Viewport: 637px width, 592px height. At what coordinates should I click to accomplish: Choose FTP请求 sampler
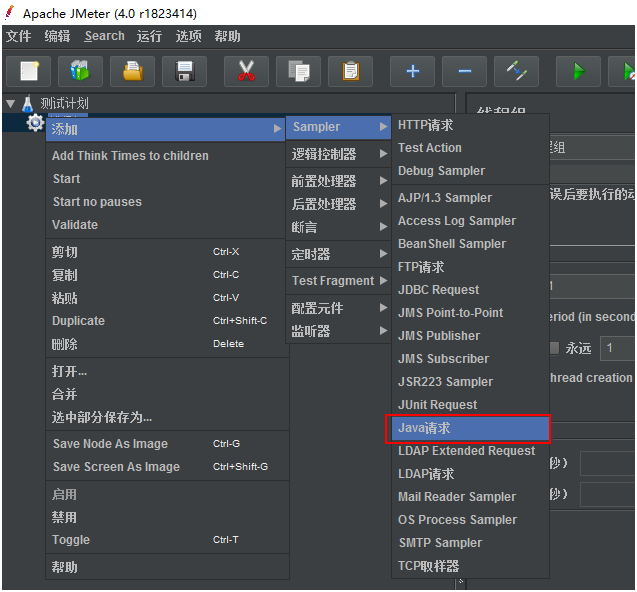tap(470, 267)
